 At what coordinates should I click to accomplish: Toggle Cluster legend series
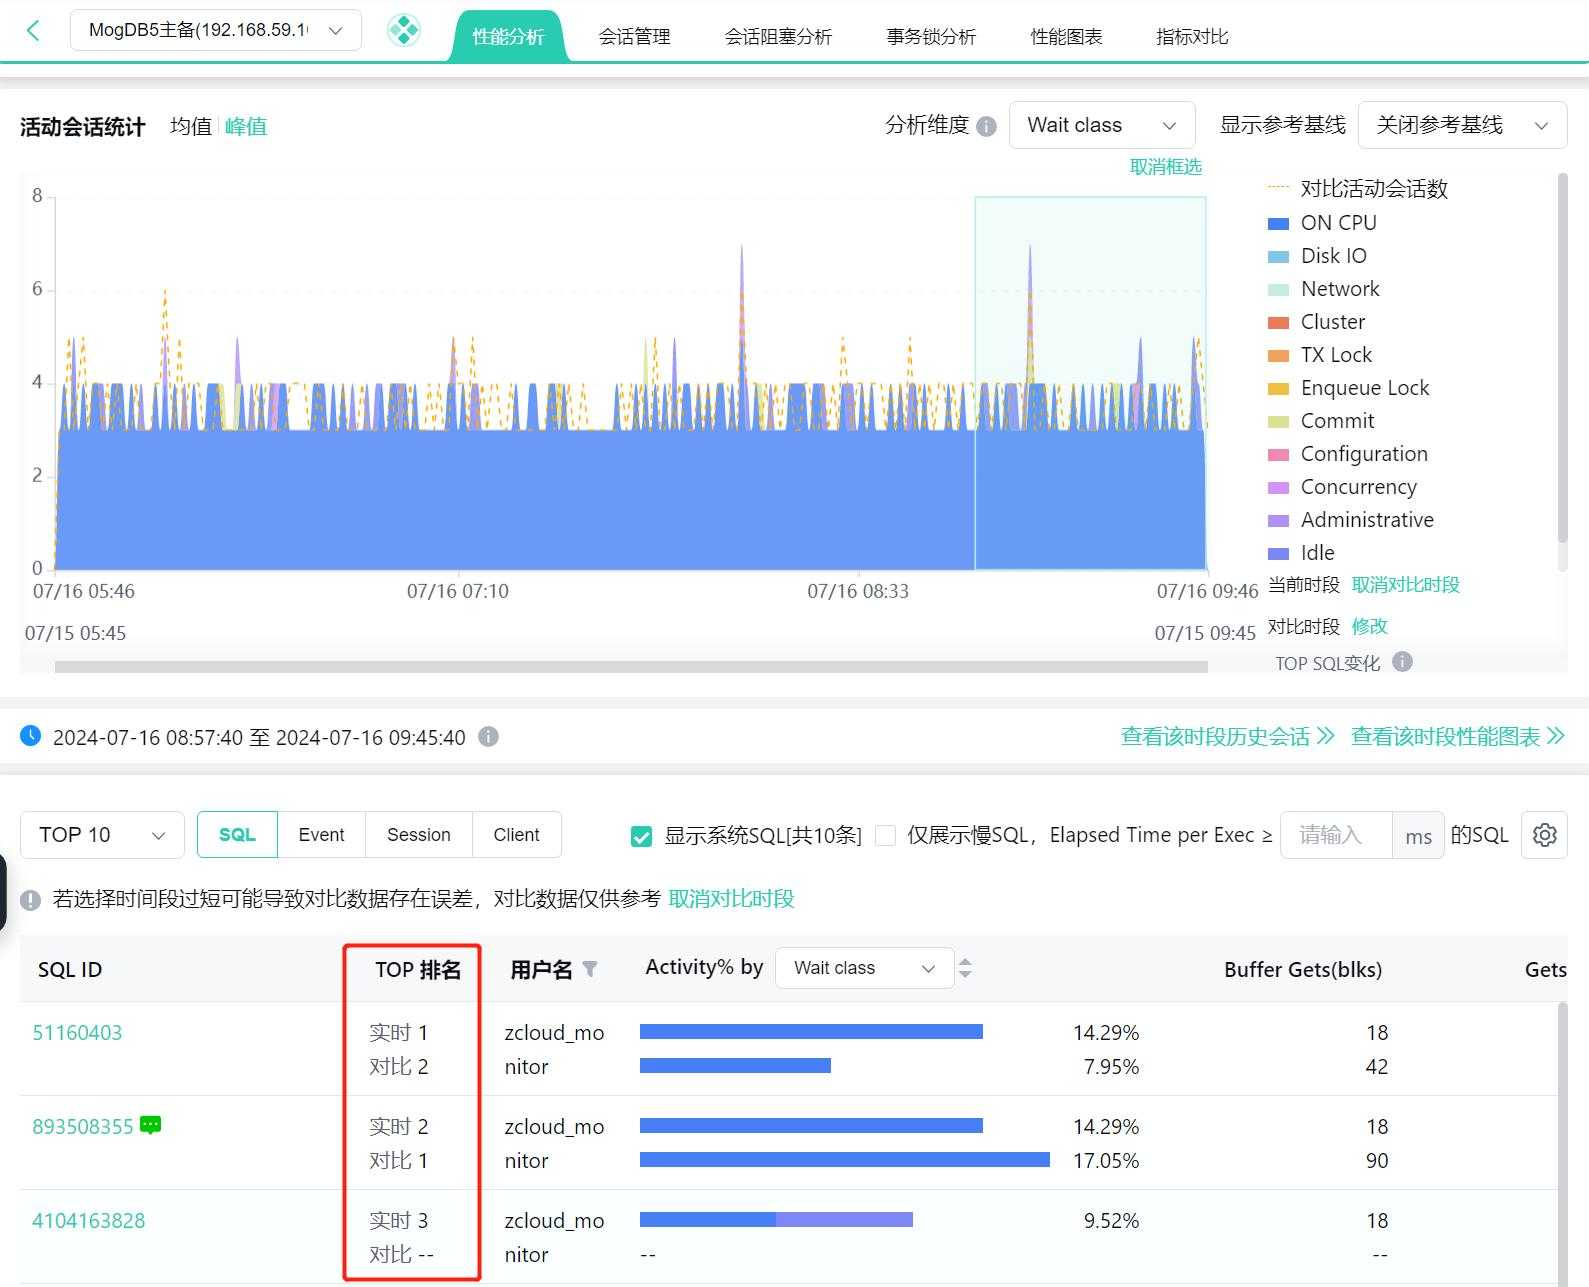point(1316,322)
